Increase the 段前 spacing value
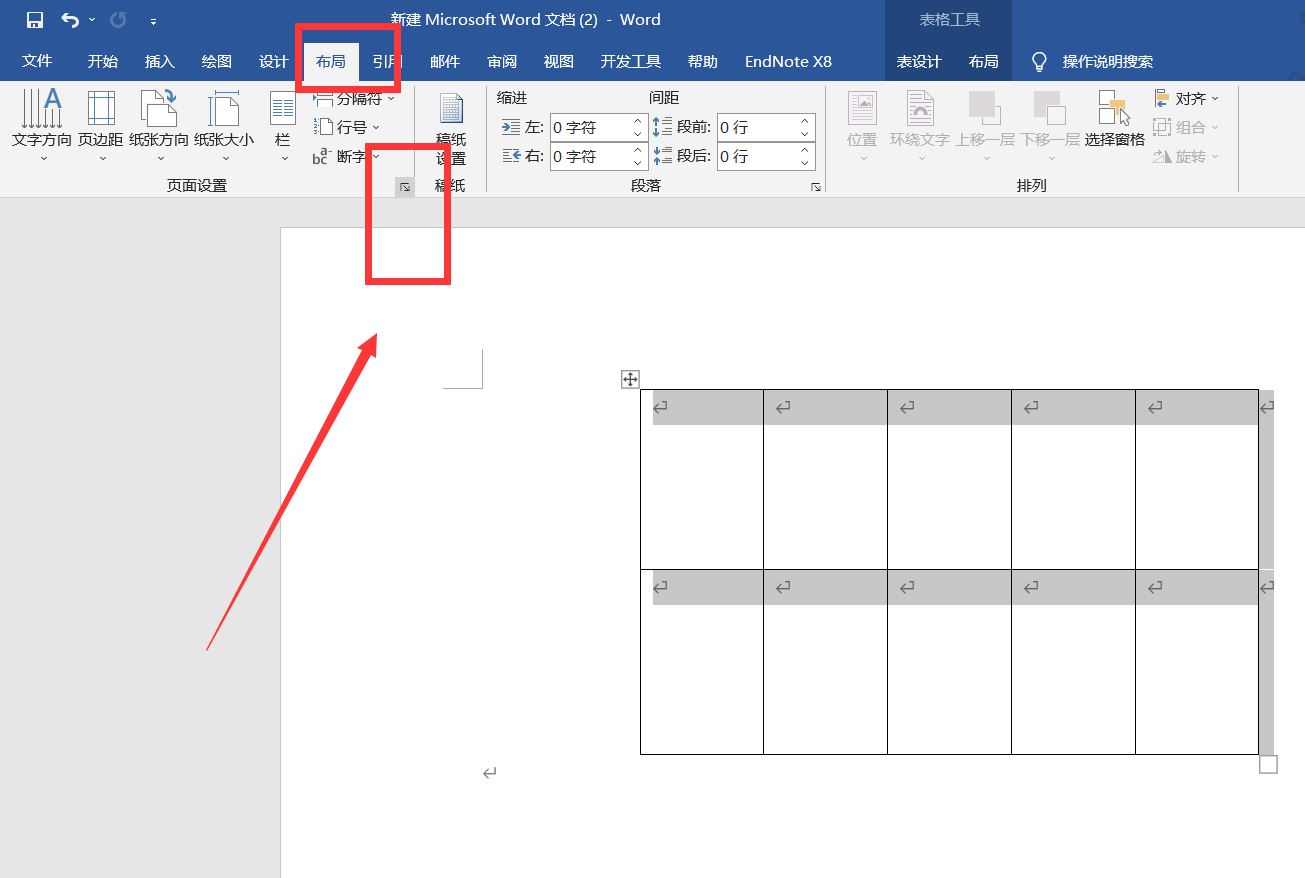The height and width of the screenshot is (878, 1305). coord(805,121)
